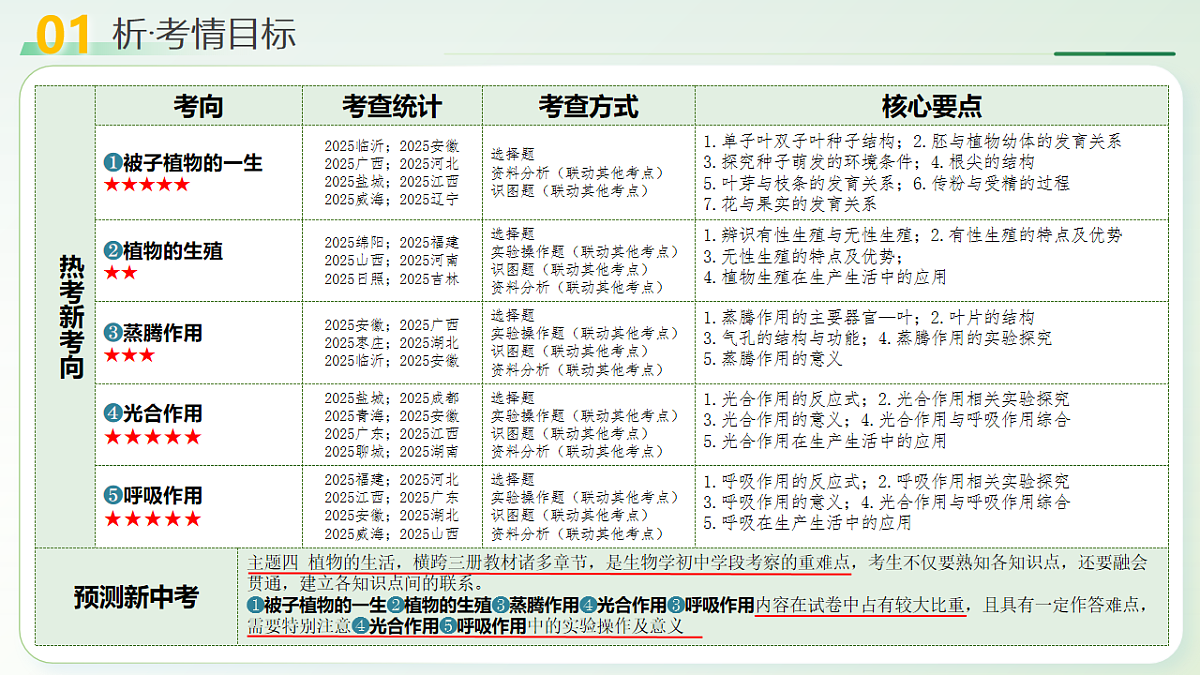Click ❷植物的生殖 in the 考向 column
Screen dimensions: 1200x675
(x=163, y=251)
